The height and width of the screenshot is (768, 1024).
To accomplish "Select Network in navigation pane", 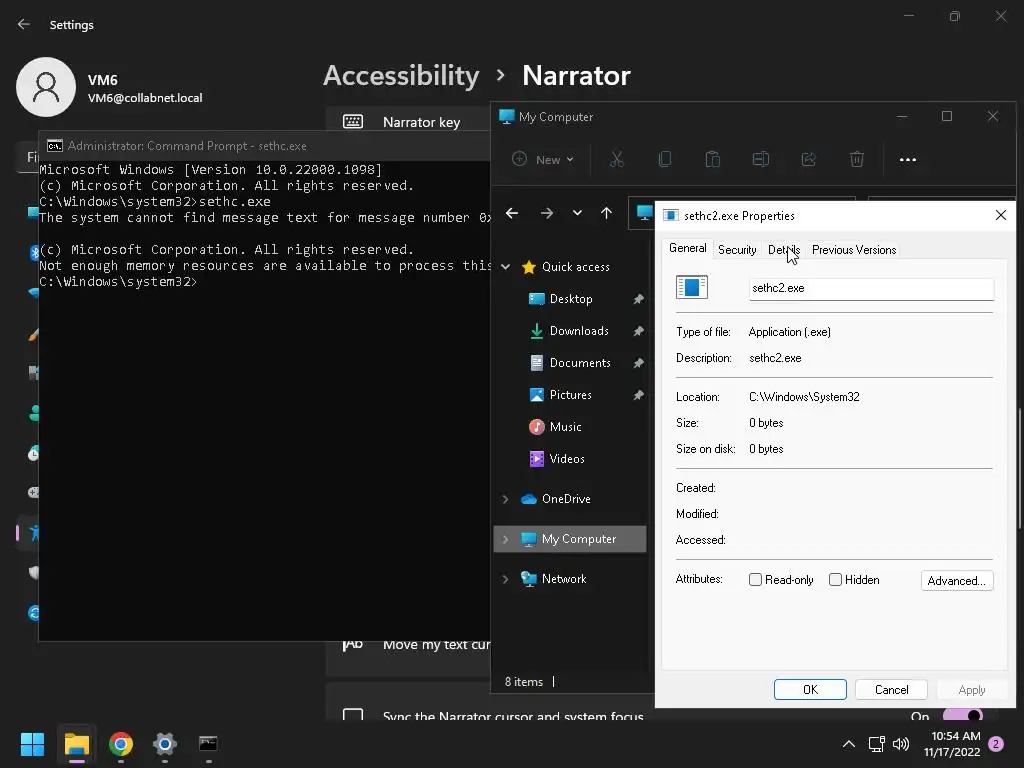I will pyautogui.click(x=564, y=579).
